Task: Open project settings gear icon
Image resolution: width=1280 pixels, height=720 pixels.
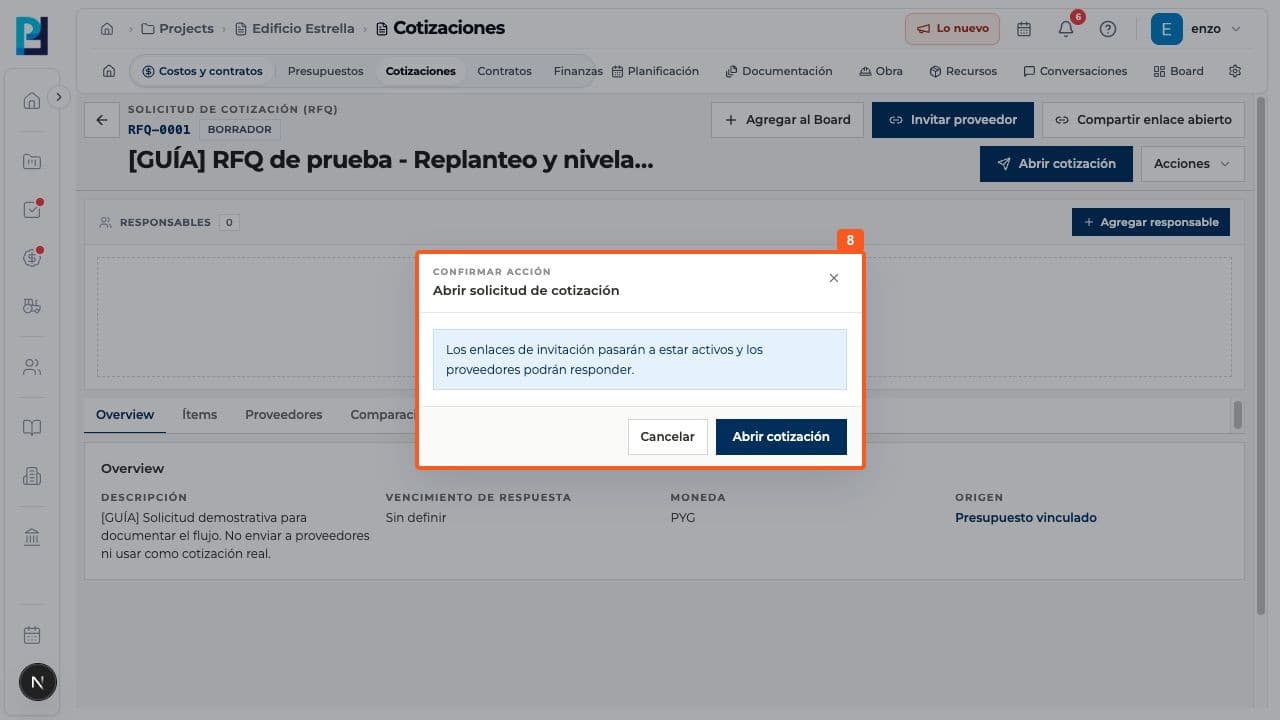Action: (1235, 71)
